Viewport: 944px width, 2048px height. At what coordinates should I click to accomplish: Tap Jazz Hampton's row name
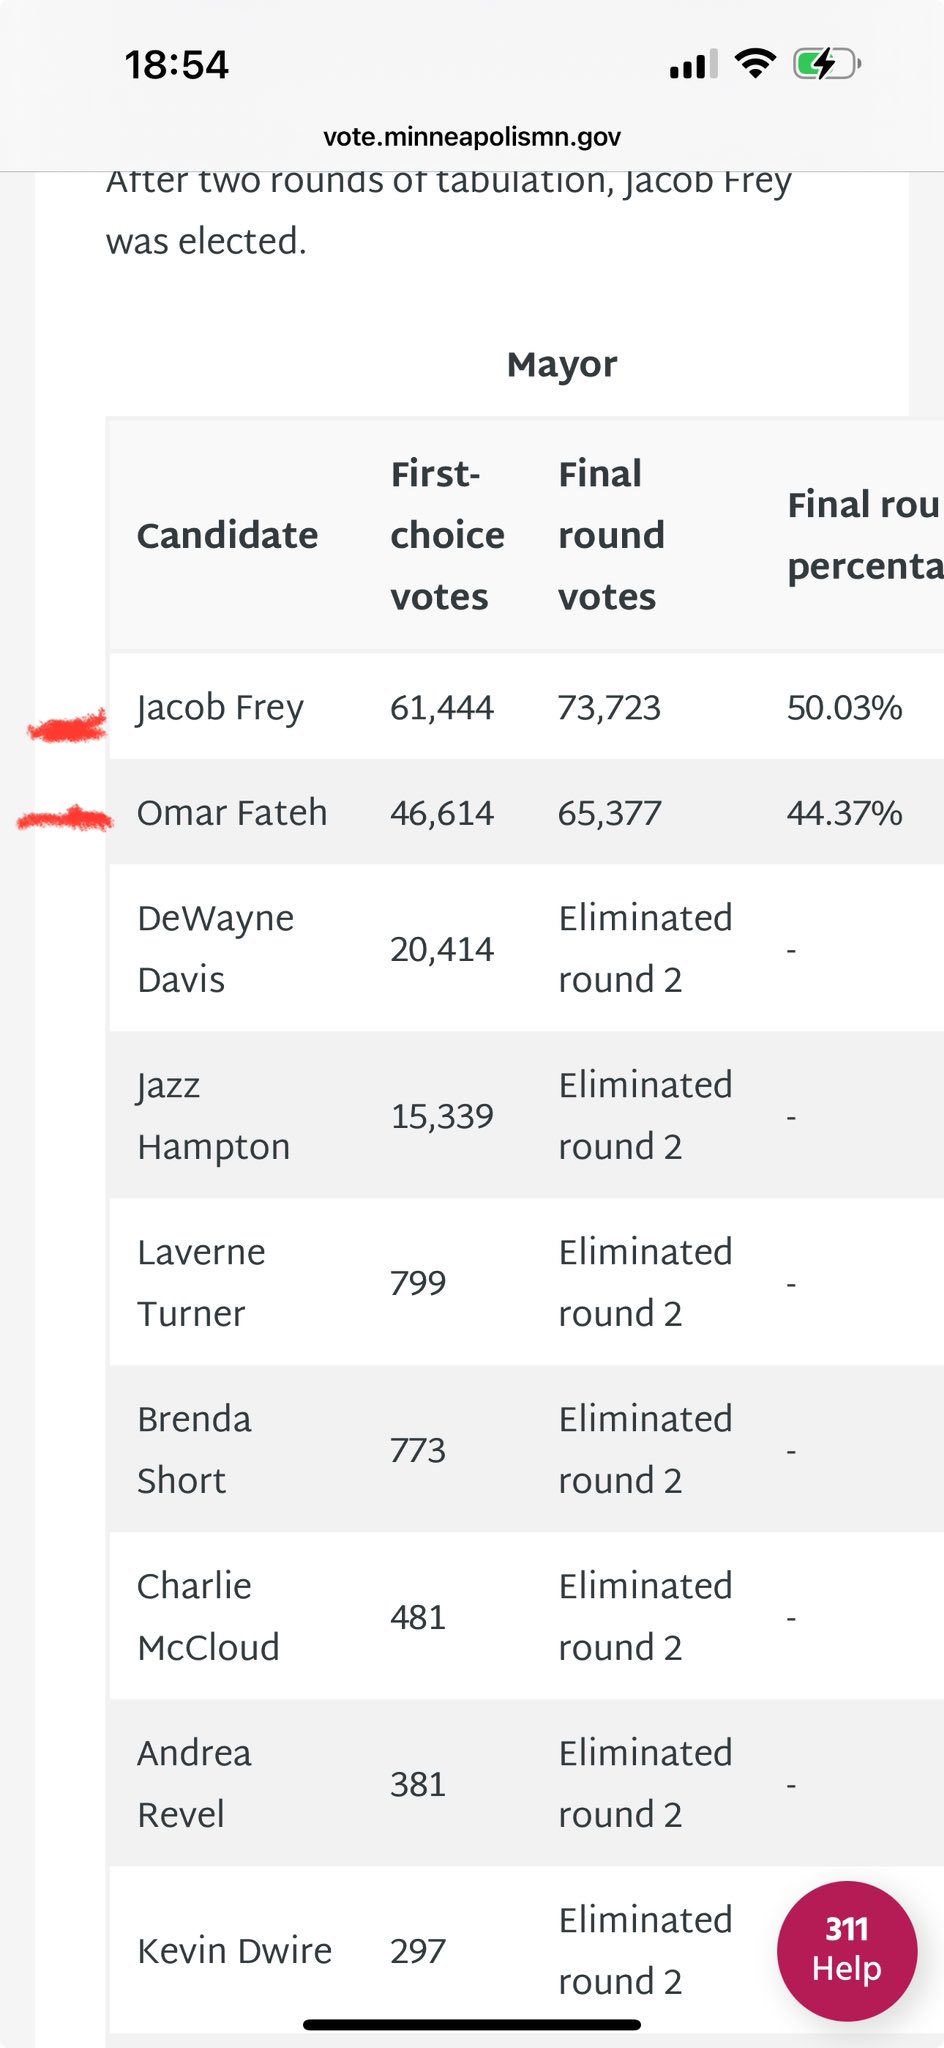pyautogui.click(x=213, y=1115)
